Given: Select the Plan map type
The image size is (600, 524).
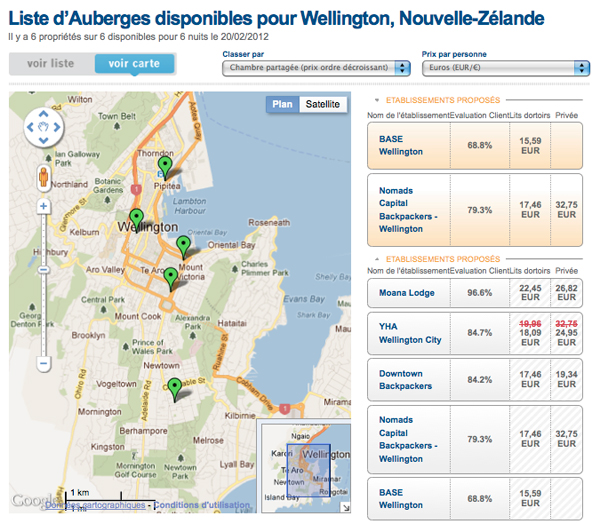Looking at the screenshot, I should tap(283, 104).
